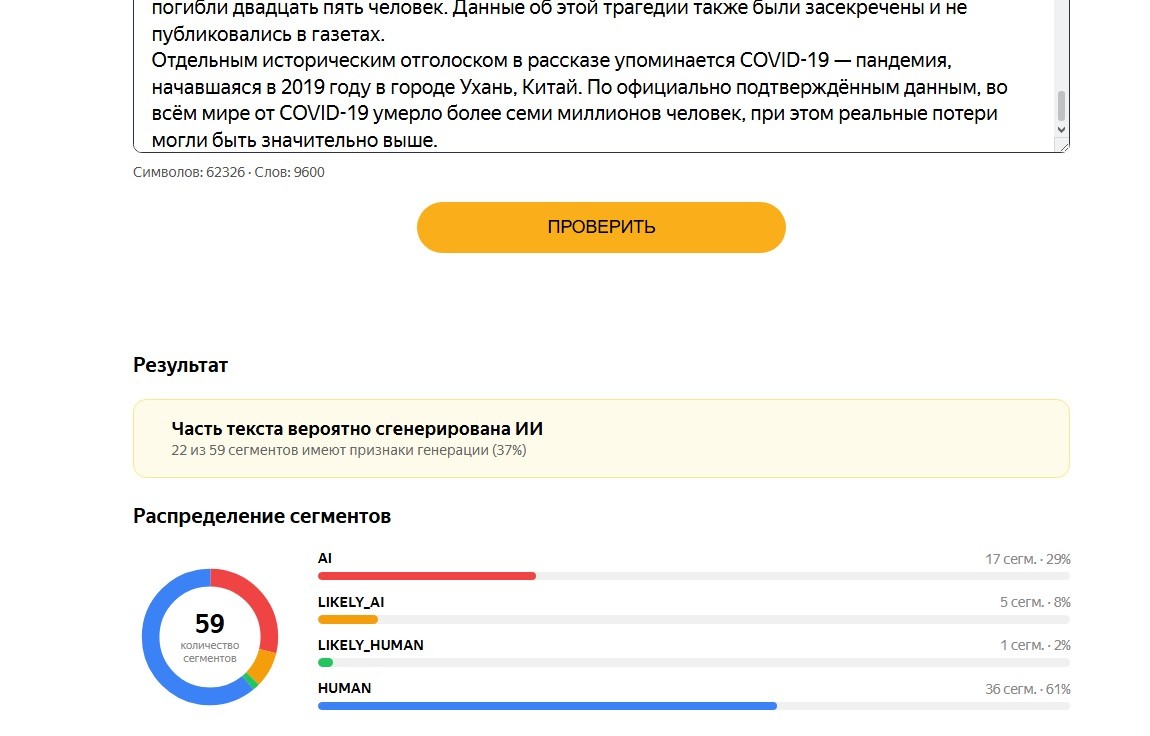Select the green LIKELY_HUMAN donut segment
The height and width of the screenshot is (736, 1150).
(x=251, y=681)
